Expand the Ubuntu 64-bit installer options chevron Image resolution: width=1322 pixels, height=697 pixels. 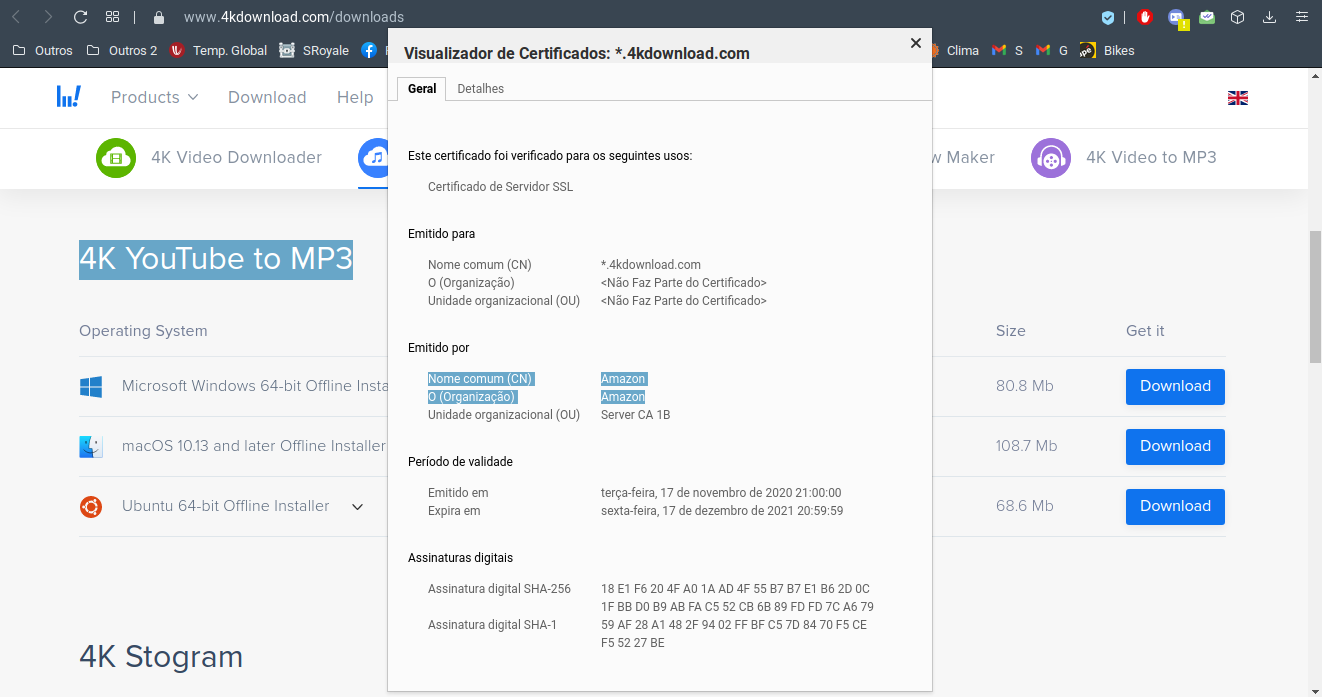(x=357, y=507)
